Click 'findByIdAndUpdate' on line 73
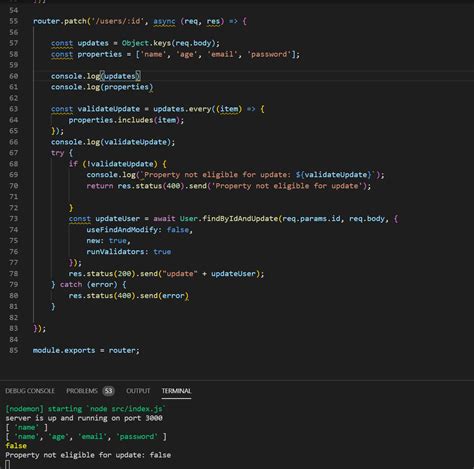 240,218
